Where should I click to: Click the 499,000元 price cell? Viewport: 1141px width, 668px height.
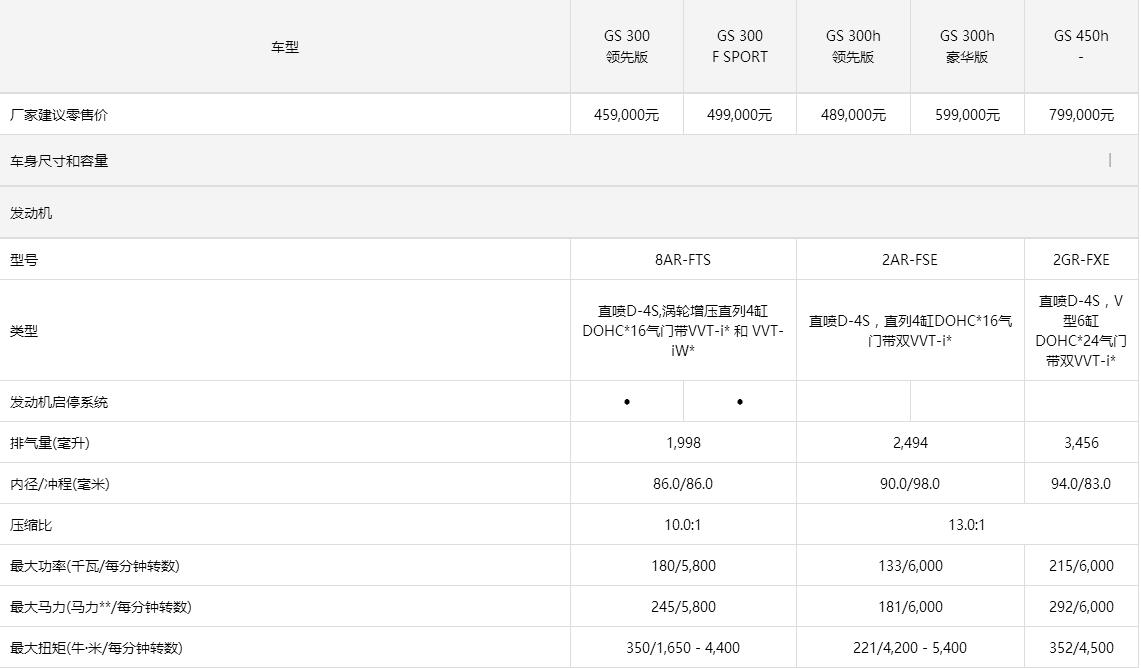pos(740,115)
